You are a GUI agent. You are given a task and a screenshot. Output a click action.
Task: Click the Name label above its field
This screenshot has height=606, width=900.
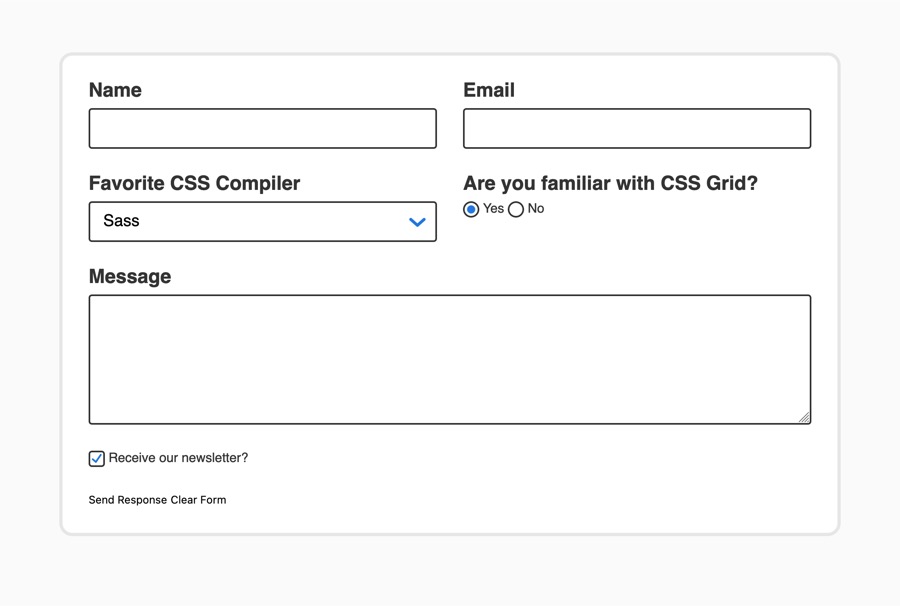coord(115,90)
